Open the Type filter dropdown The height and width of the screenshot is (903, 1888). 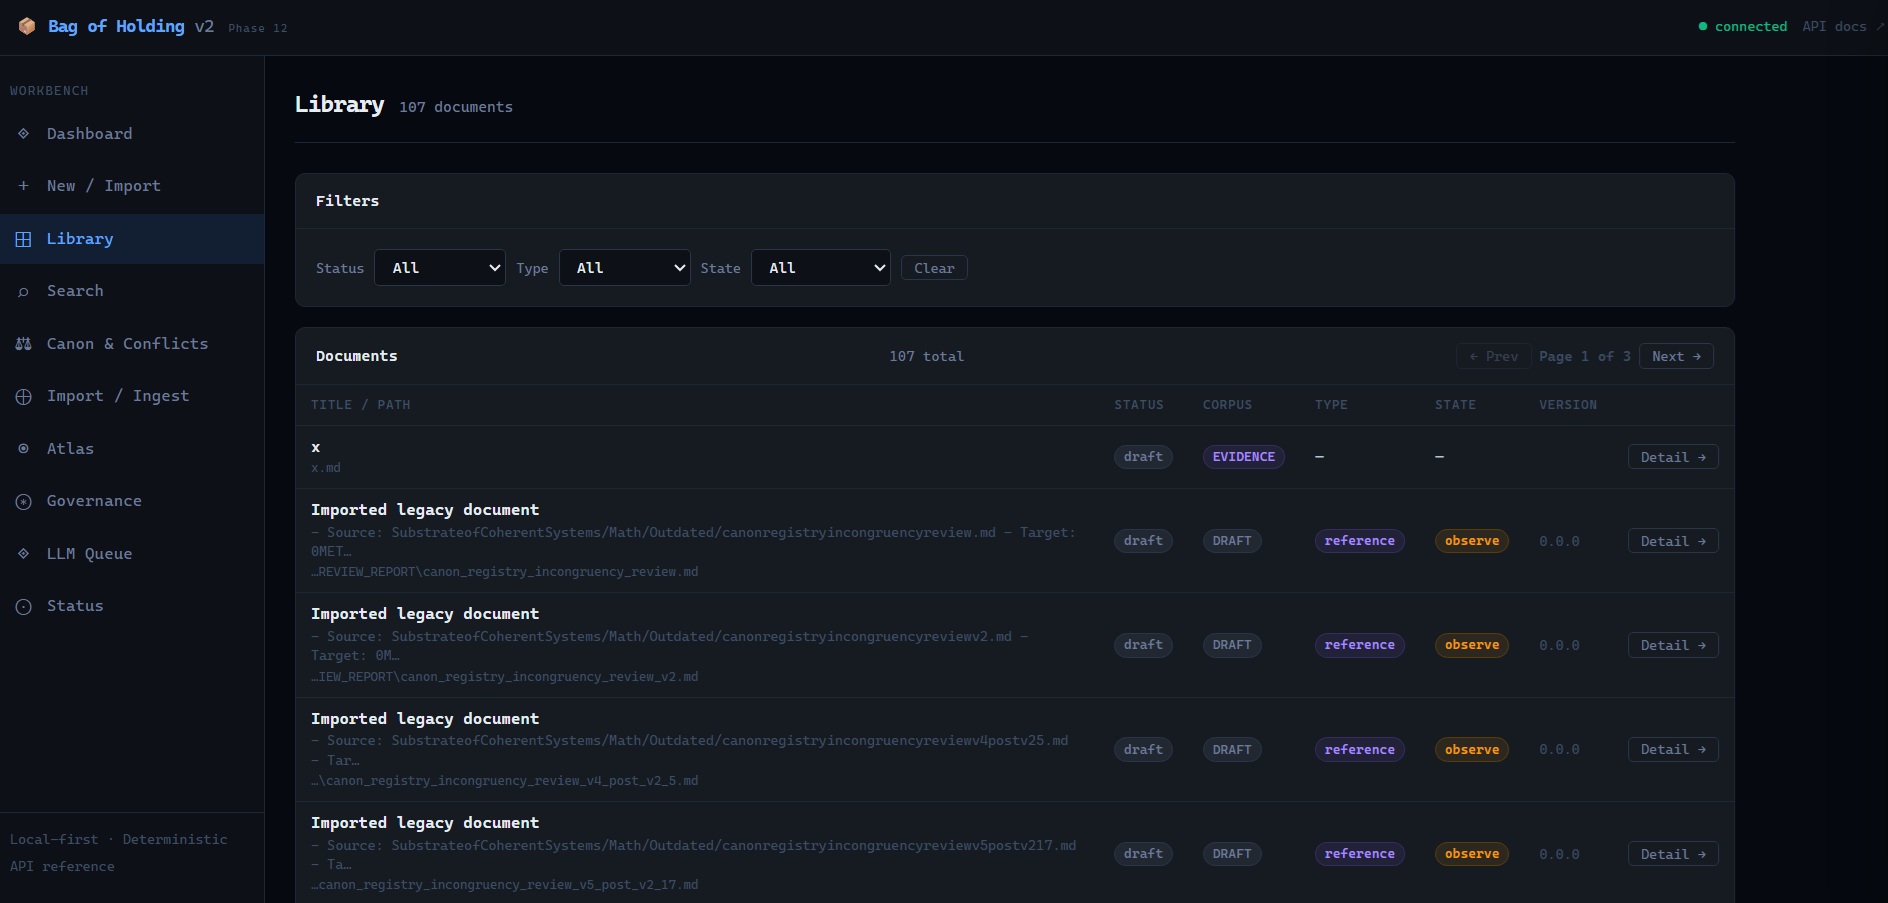click(625, 268)
